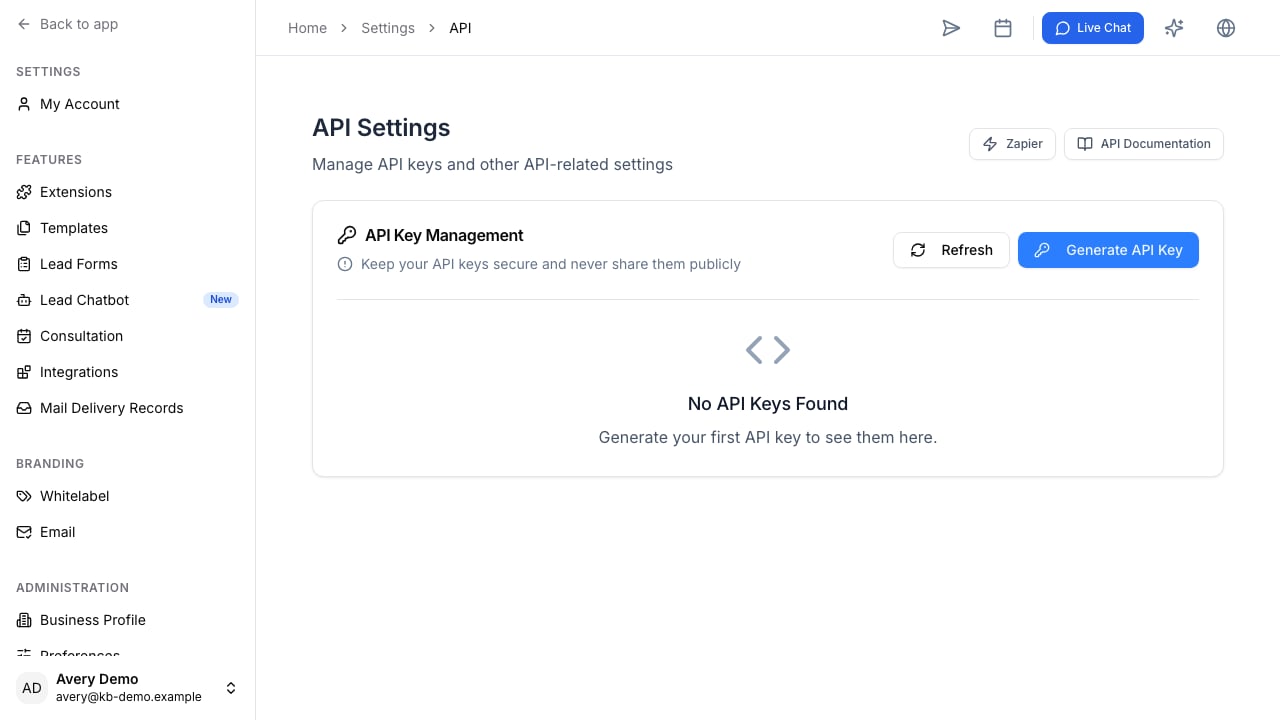Click the Integrations blocks icon
Viewport: 1280px width, 720px height.
click(x=24, y=372)
